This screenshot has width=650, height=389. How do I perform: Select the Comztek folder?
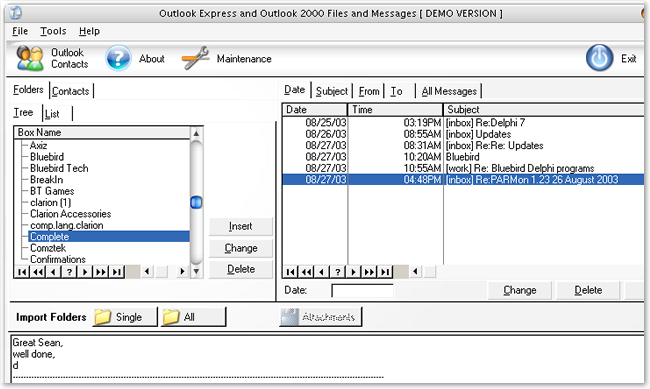point(48,248)
